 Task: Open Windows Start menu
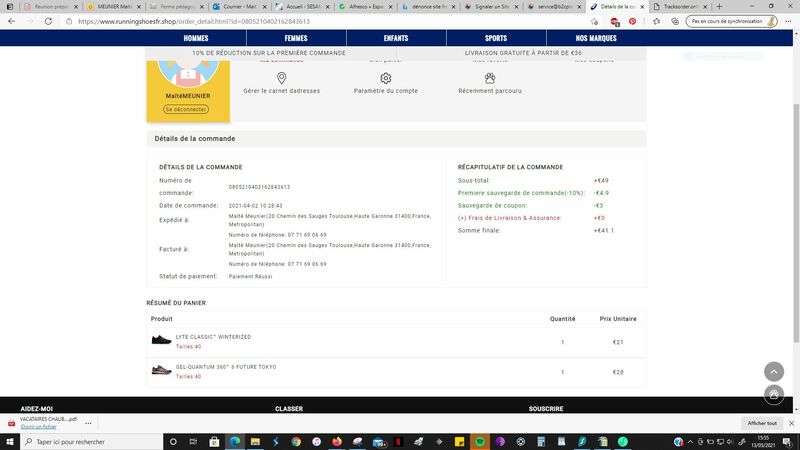click(9, 442)
